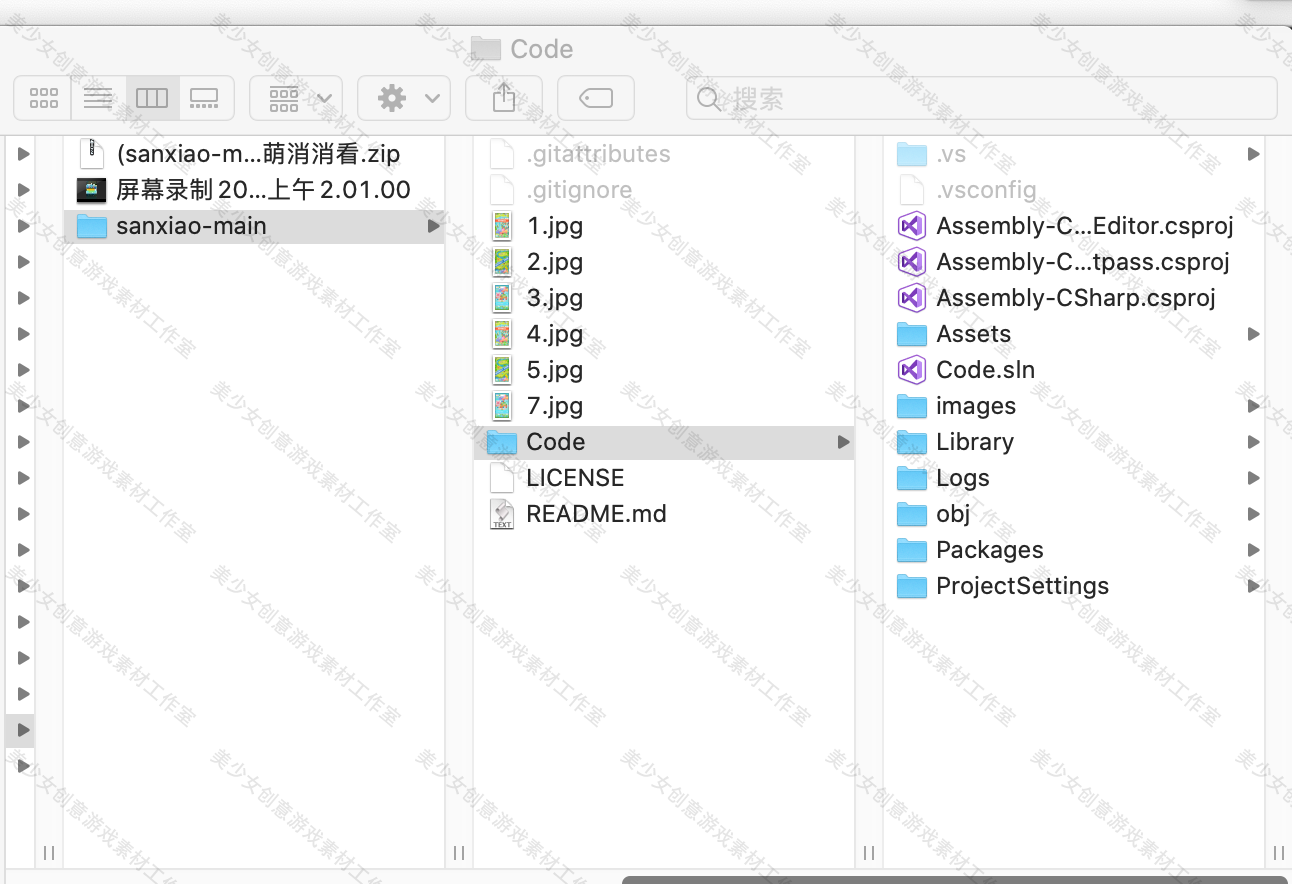Select the Packages folder icon

(x=912, y=550)
